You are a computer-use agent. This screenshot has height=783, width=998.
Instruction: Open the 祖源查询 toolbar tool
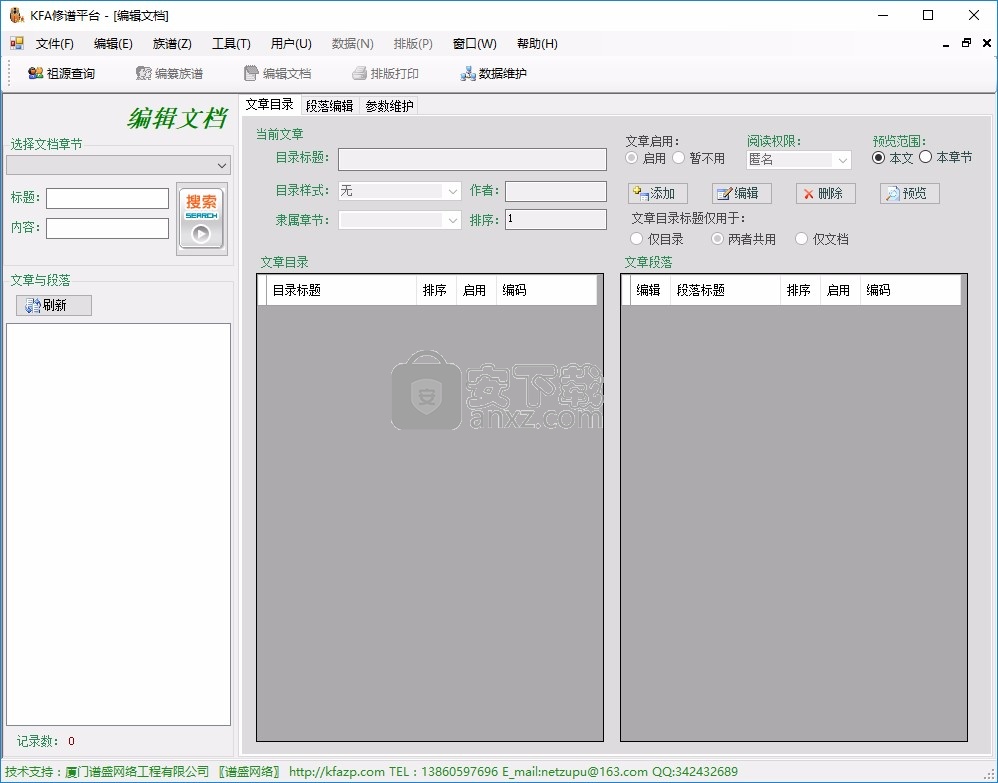click(x=62, y=73)
